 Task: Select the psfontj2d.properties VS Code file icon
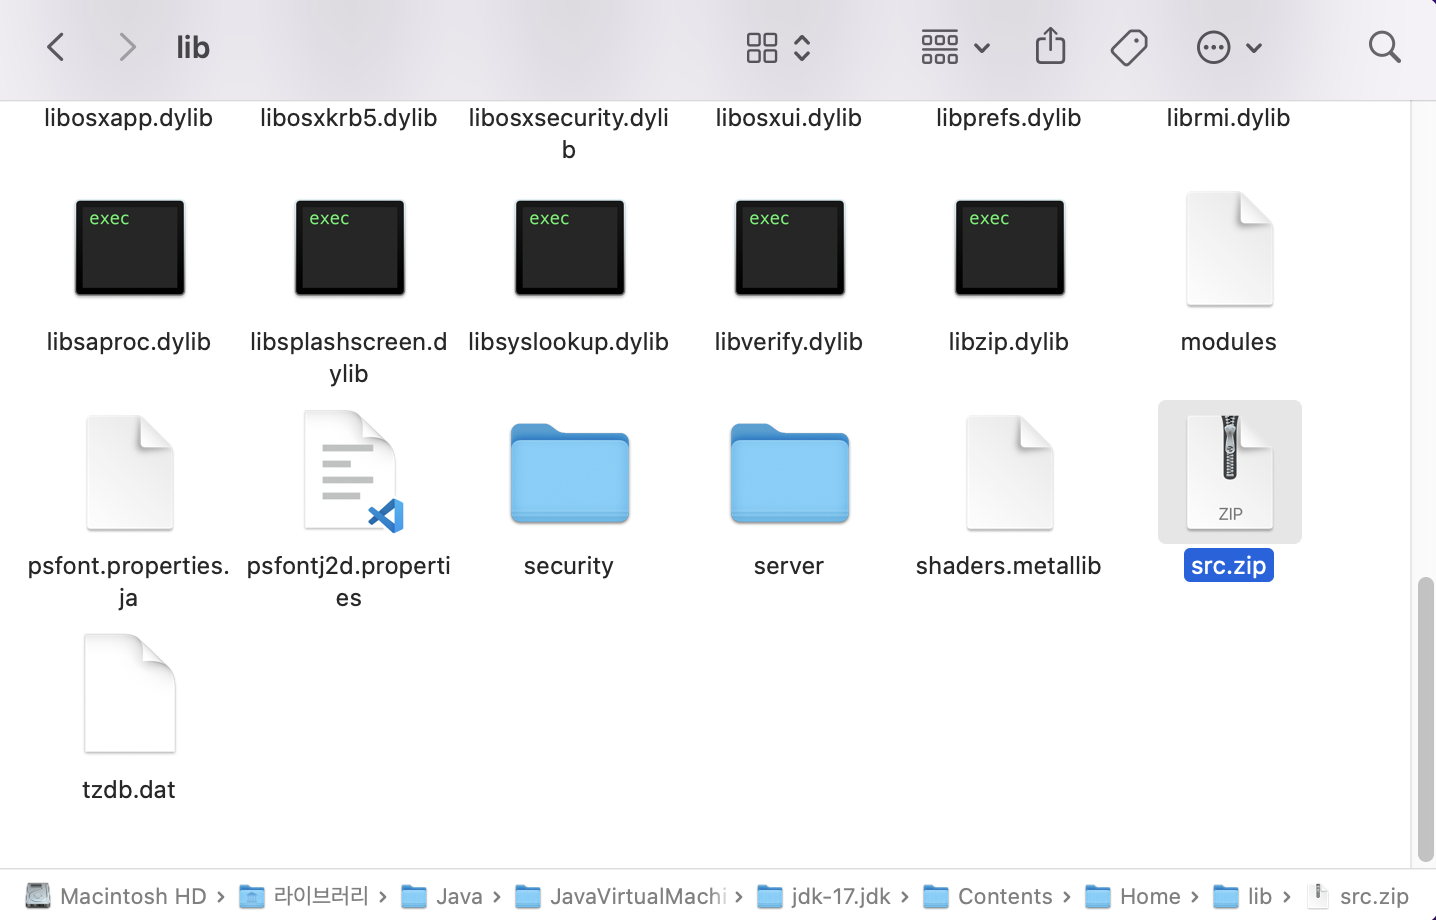pyautogui.click(x=352, y=471)
